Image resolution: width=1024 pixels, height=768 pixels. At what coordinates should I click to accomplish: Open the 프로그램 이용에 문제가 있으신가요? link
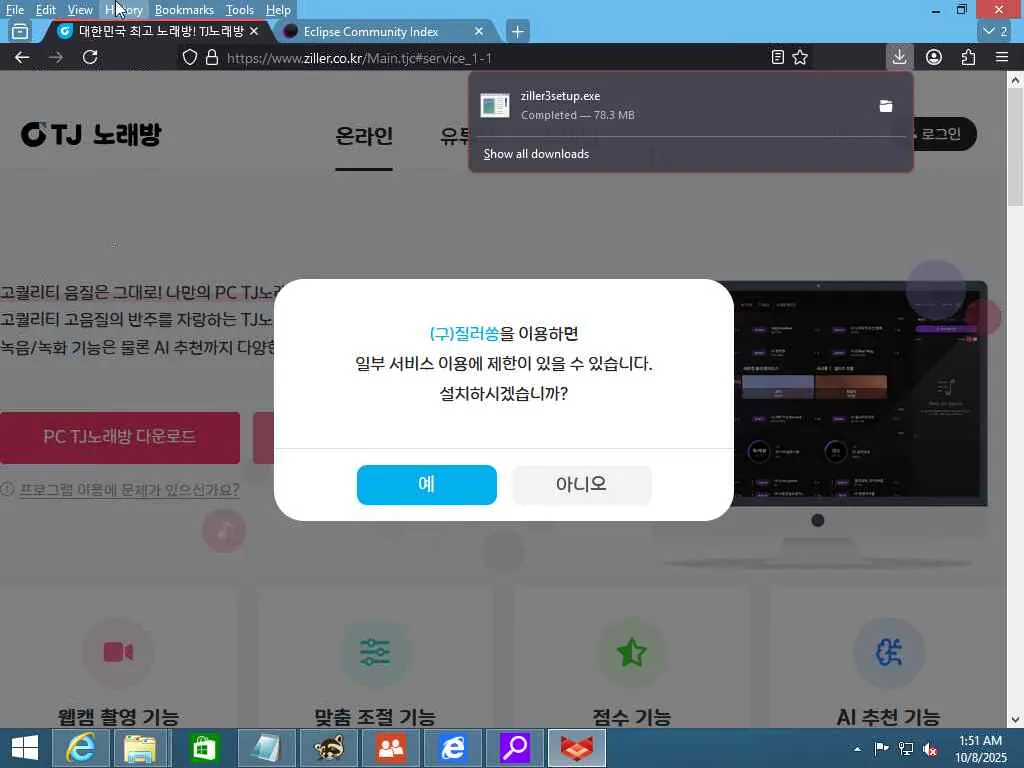pos(129,490)
